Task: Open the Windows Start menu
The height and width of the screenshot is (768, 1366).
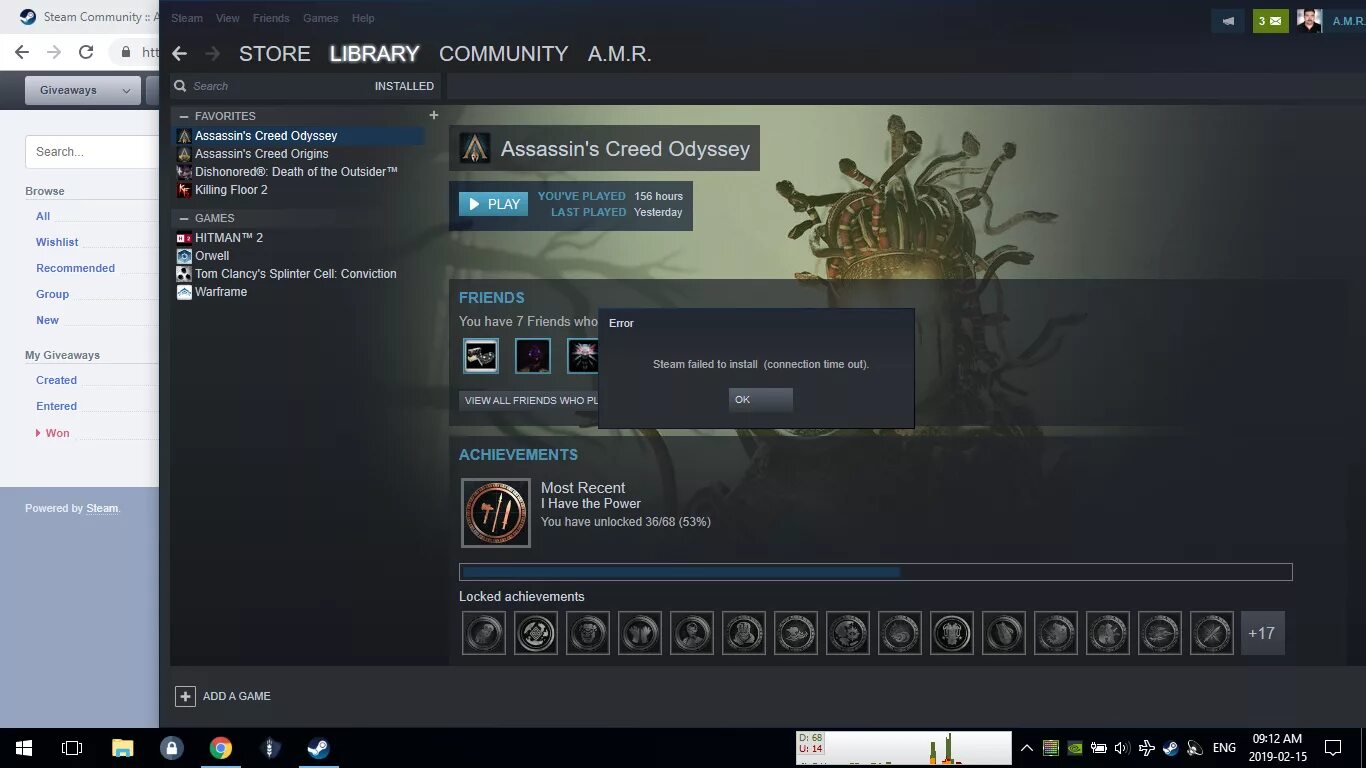Action: click(24, 748)
